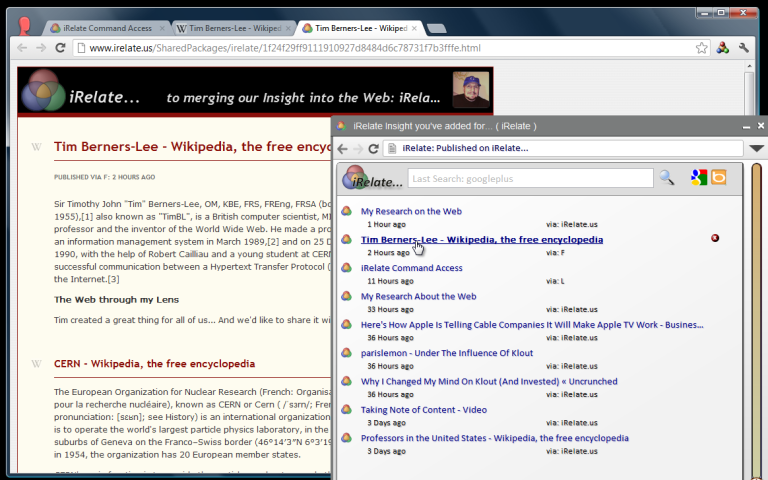Click 'via: L' under iRelate Command Access
Image resolution: width=768 pixels, height=480 pixels.
[x=555, y=281]
